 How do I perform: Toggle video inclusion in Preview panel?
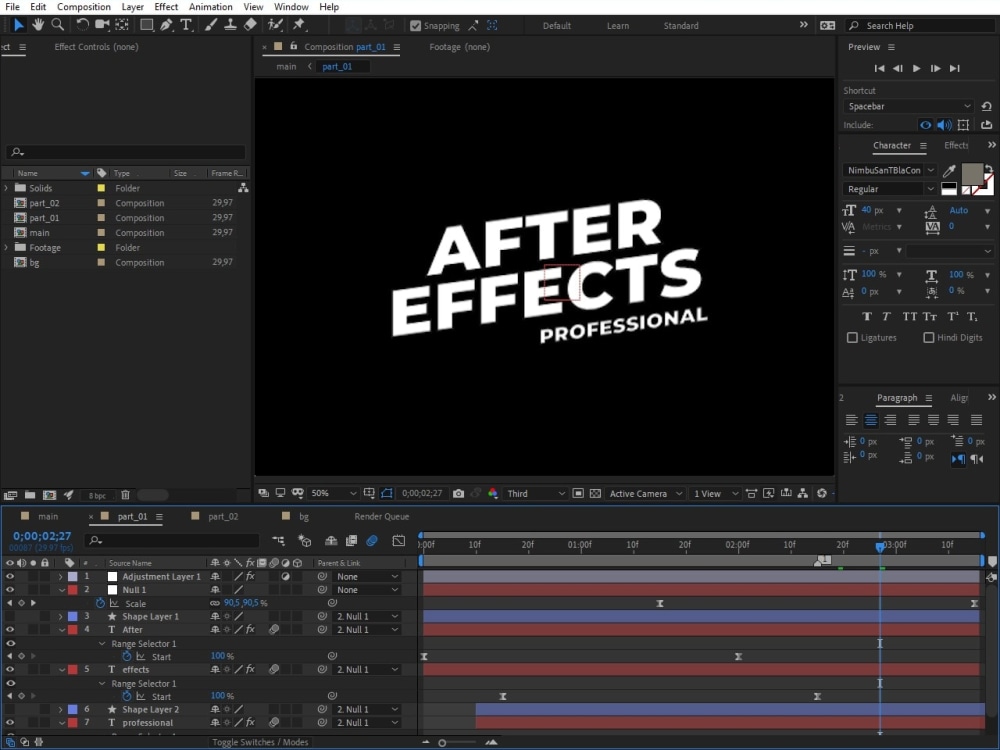tap(925, 125)
